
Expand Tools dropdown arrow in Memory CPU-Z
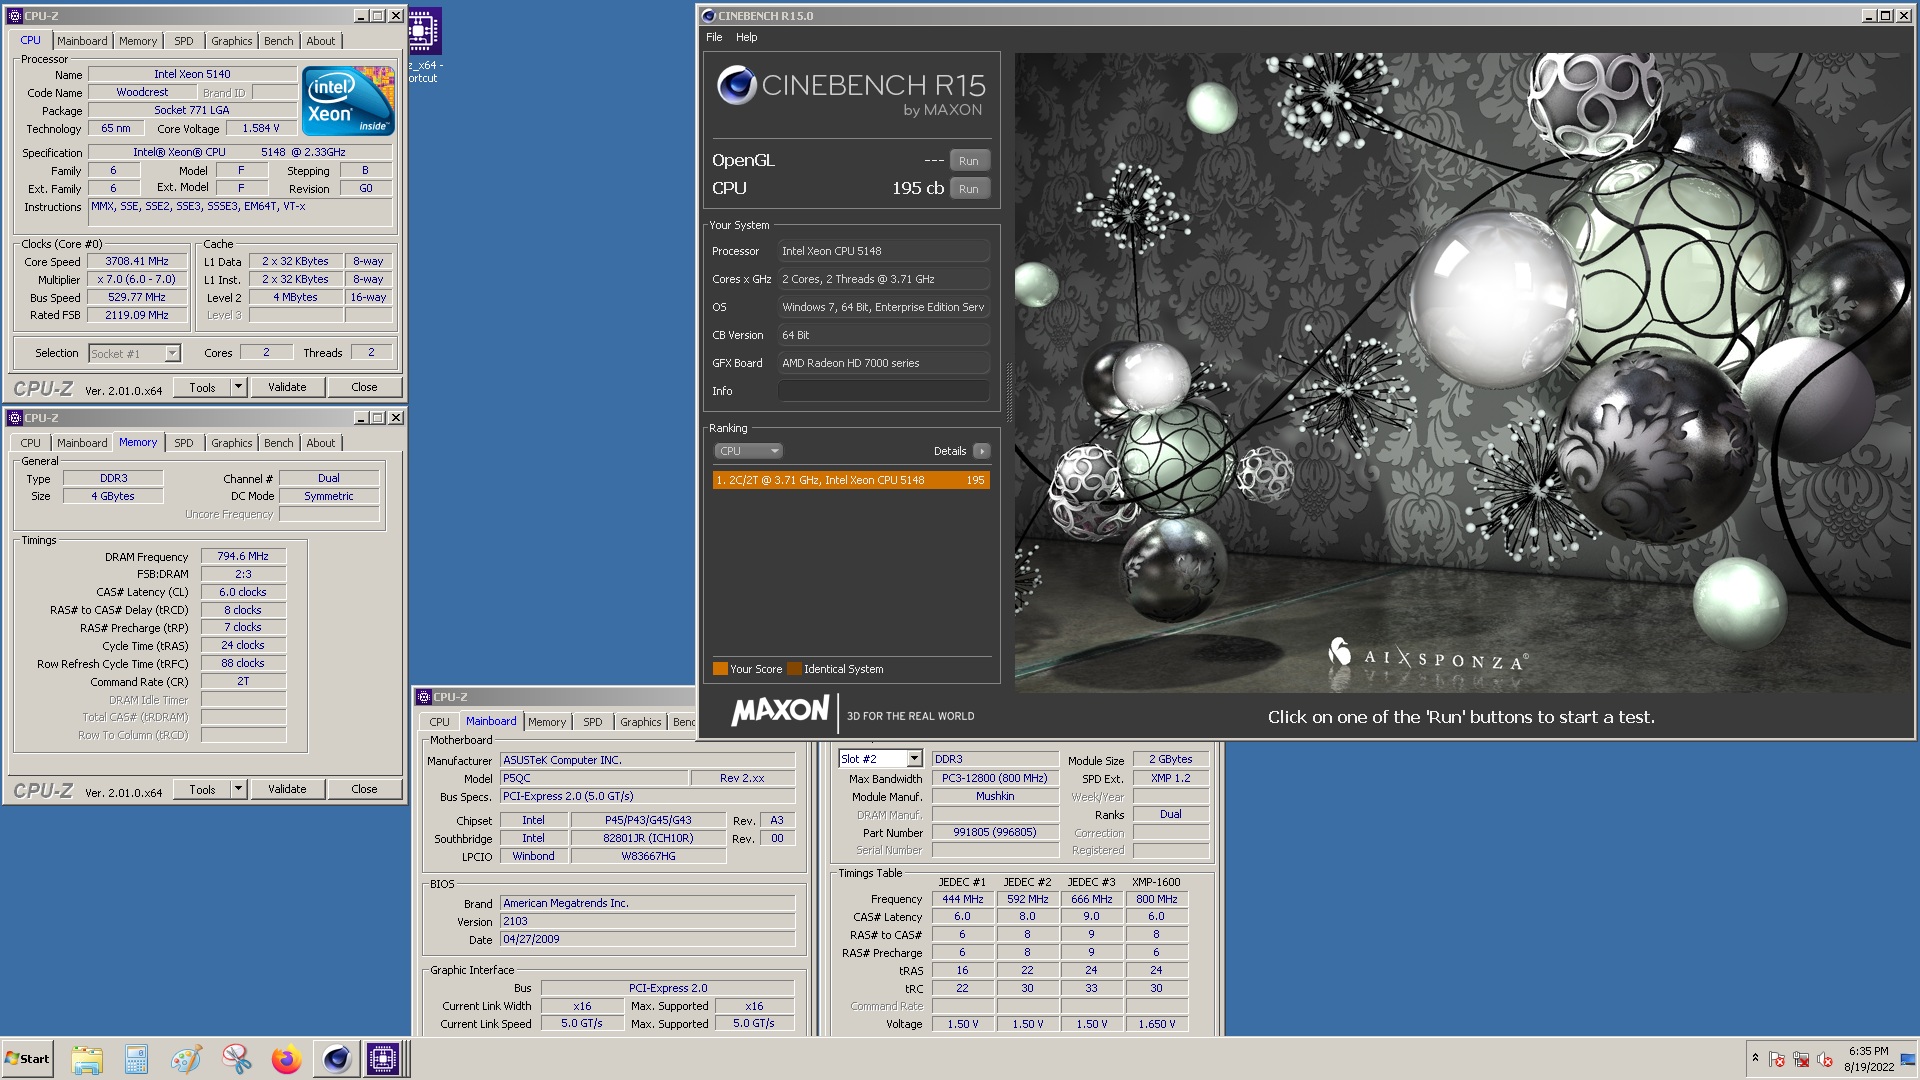click(238, 789)
